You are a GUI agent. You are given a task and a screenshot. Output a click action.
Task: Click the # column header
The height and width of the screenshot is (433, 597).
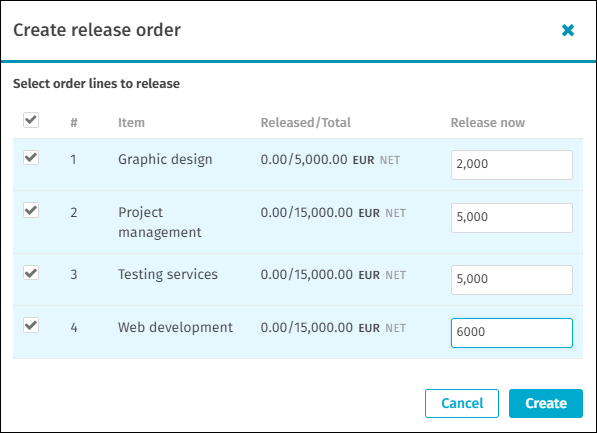pyautogui.click(x=74, y=123)
